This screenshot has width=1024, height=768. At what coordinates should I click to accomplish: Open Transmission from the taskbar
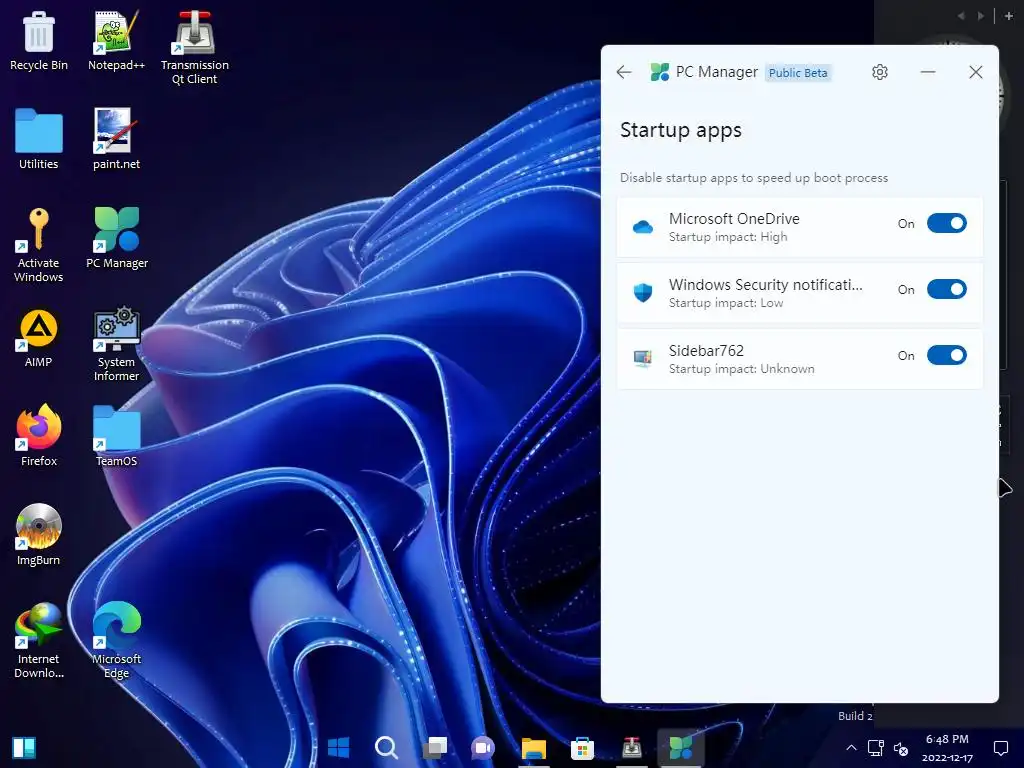pyautogui.click(x=632, y=748)
